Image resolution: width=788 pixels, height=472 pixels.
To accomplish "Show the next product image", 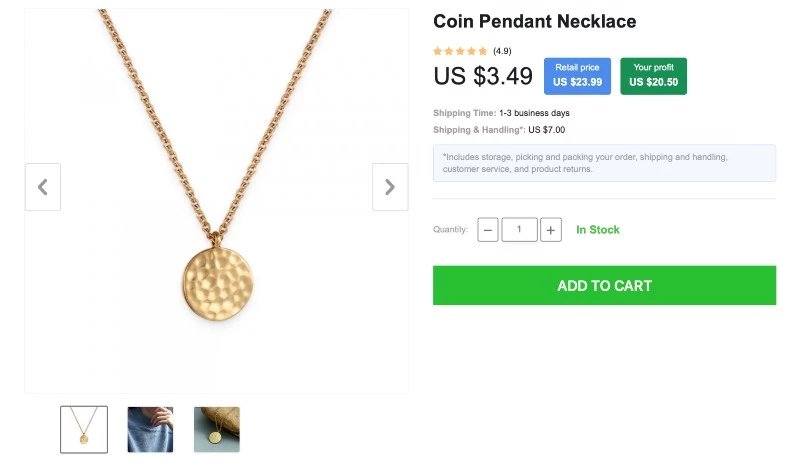I will (390, 187).
